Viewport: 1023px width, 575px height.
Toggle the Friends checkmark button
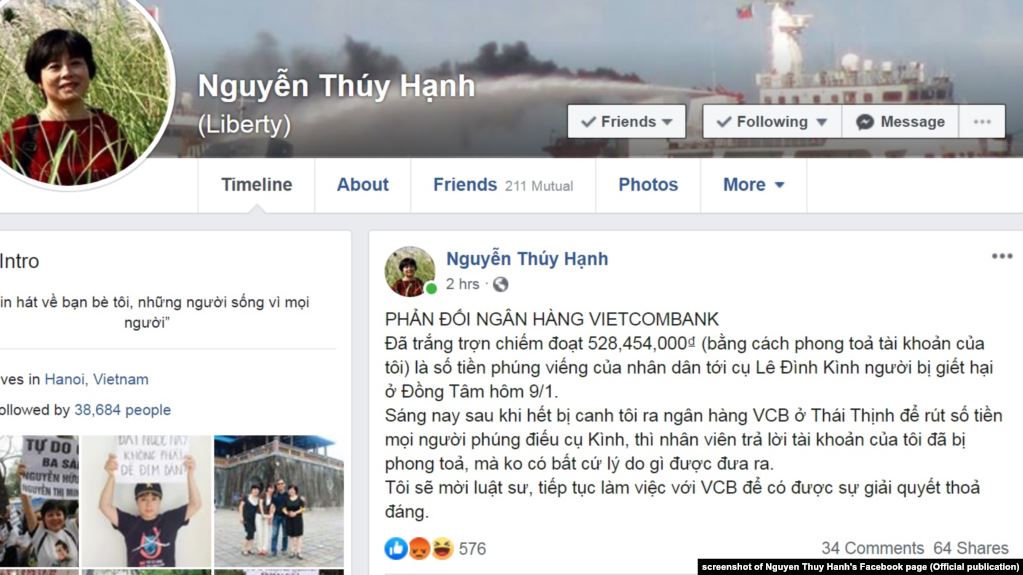[626, 121]
